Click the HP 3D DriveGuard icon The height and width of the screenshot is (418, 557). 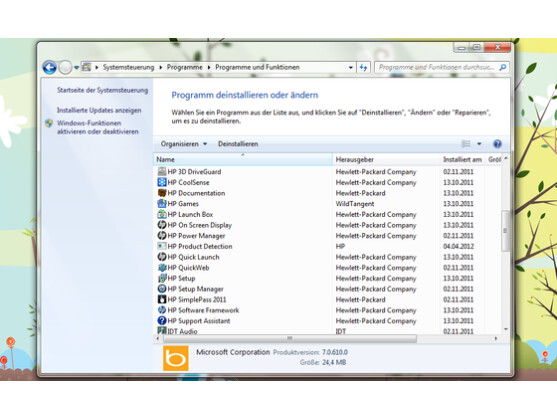point(162,172)
